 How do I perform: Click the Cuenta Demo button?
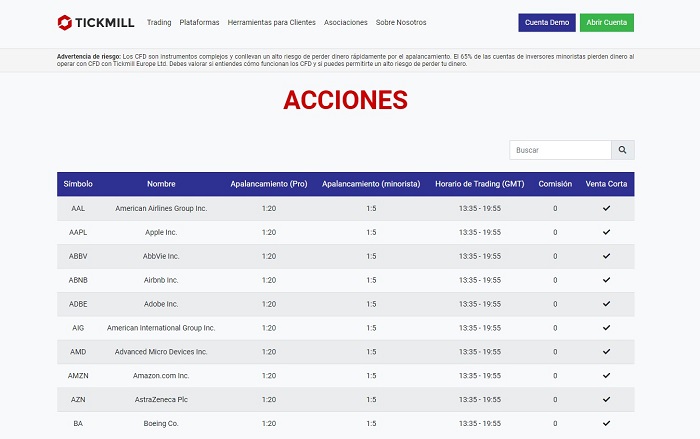click(x=547, y=22)
